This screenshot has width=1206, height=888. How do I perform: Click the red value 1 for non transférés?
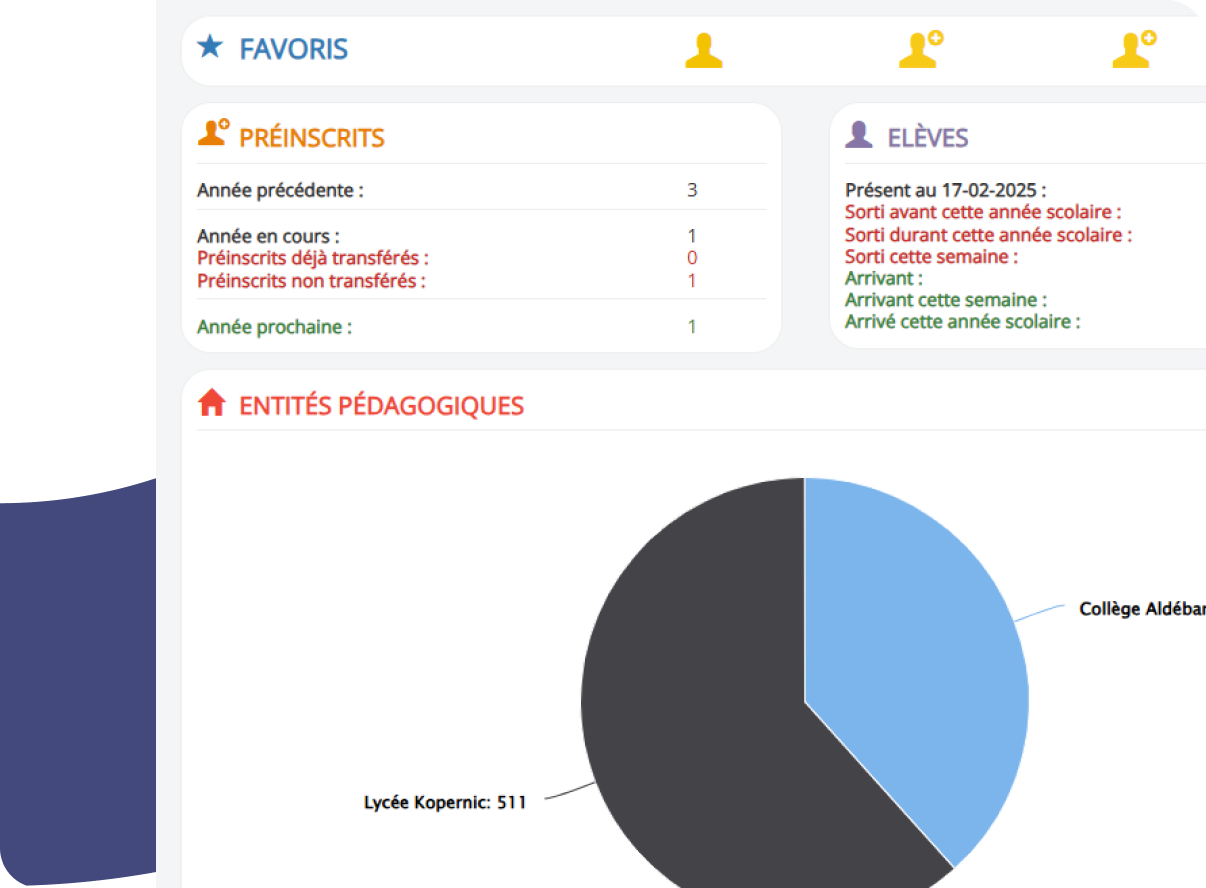(692, 280)
